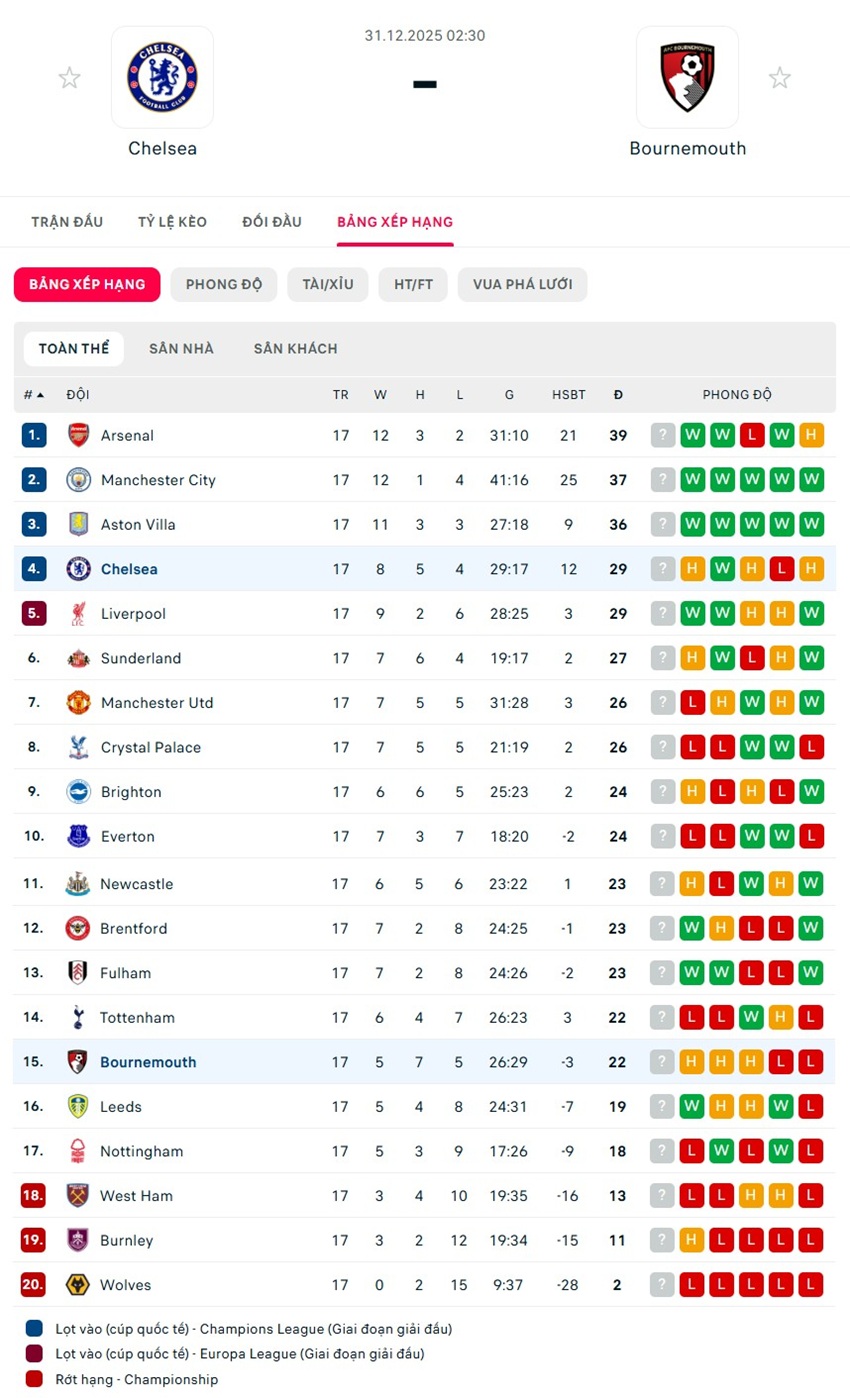850x1398 pixels.
Task: Favorite Chelsea with the left star icon
Action: point(69,78)
